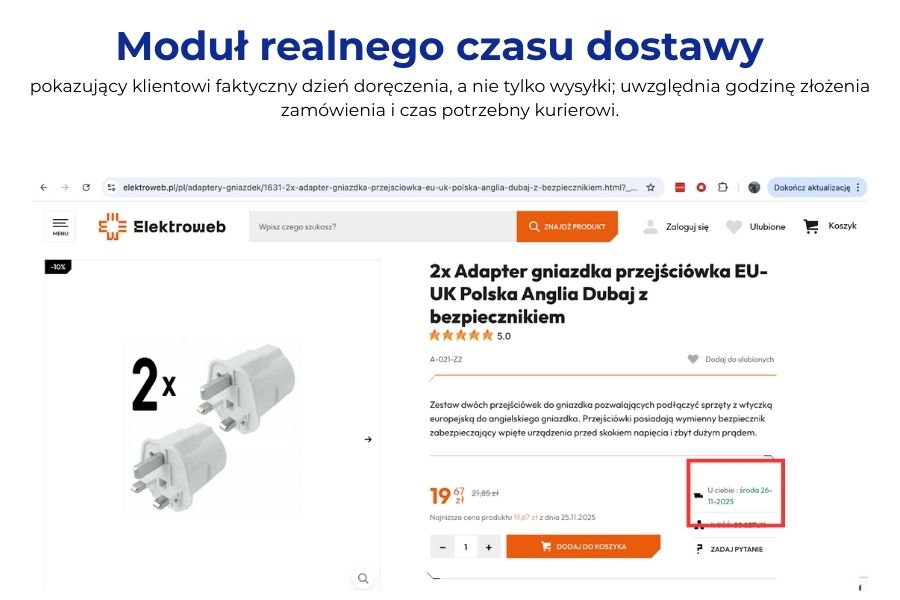Click the browser back arrow
This screenshot has height=600, width=900.
pyautogui.click(x=44, y=187)
